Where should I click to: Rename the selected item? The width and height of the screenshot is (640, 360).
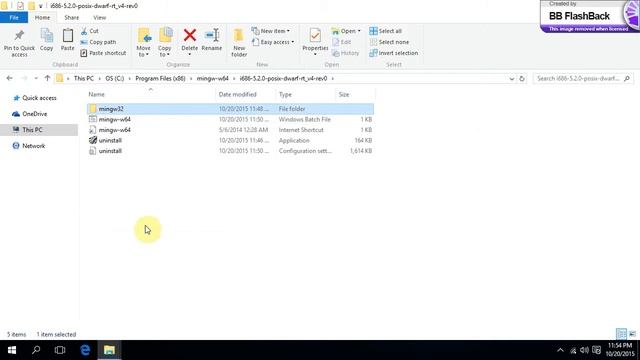pyautogui.click(x=212, y=40)
